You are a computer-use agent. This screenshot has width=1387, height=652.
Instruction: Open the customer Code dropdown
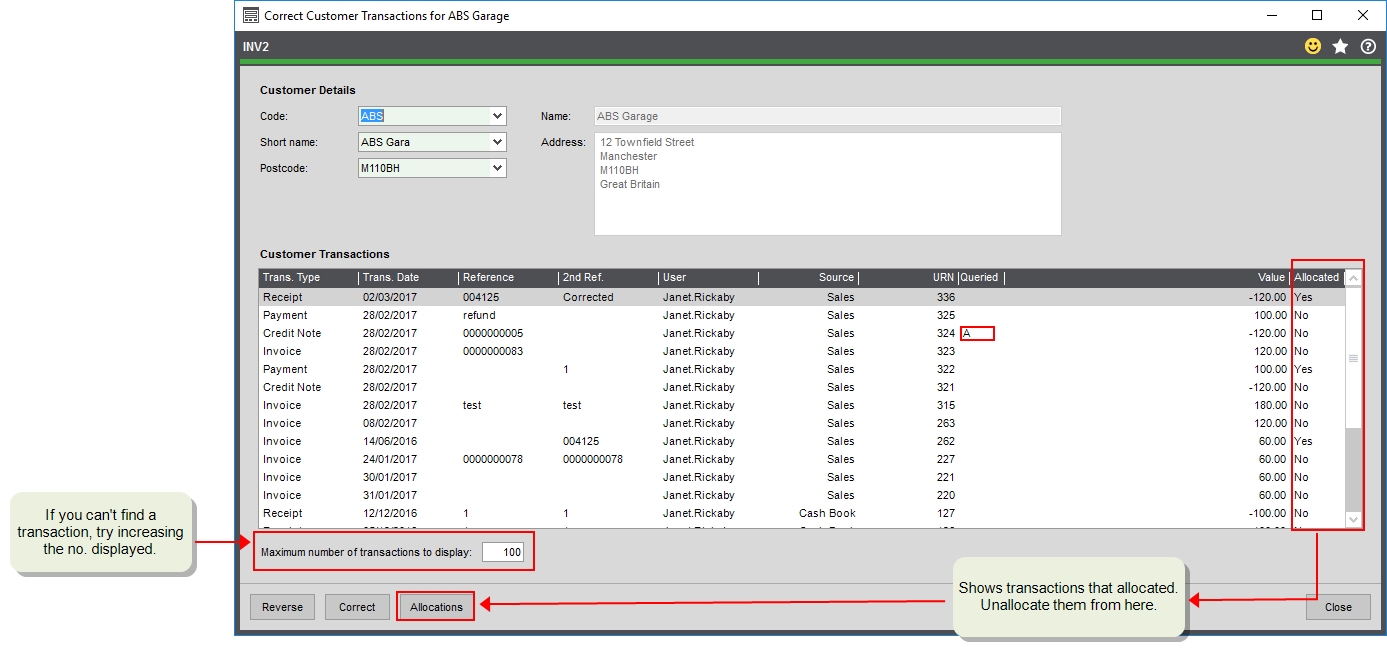point(498,115)
